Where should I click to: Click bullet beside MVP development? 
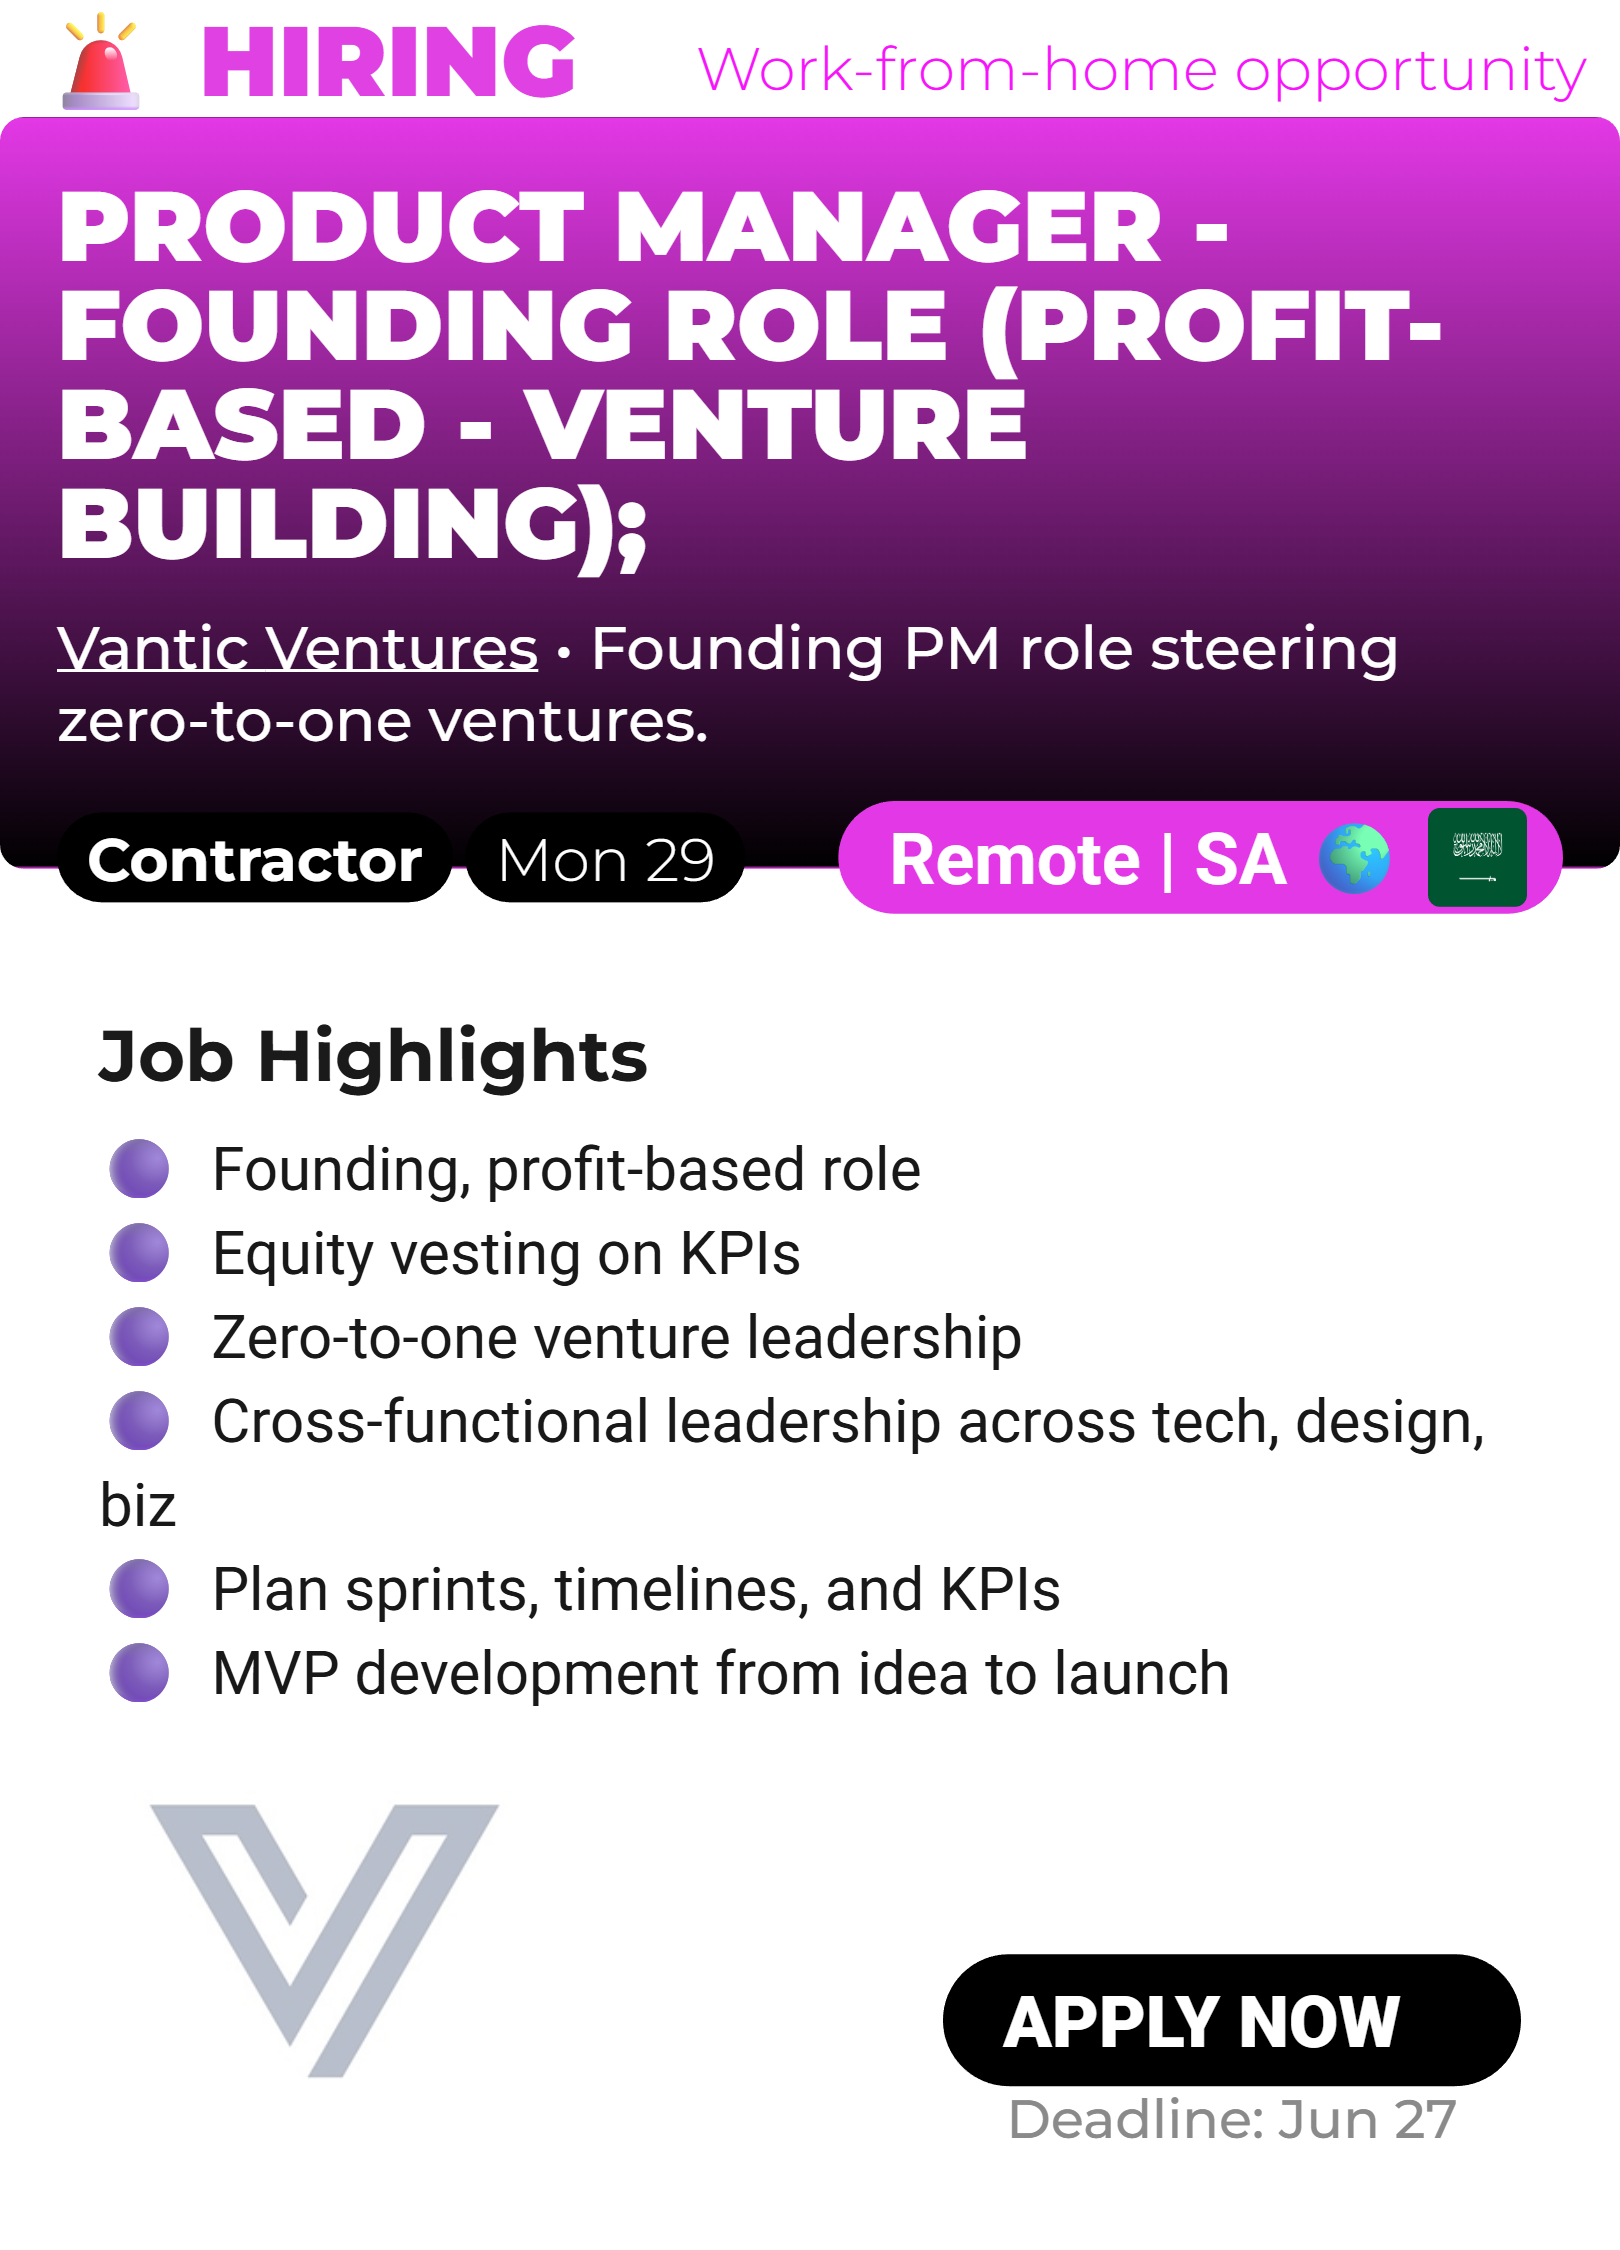[139, 1672]
